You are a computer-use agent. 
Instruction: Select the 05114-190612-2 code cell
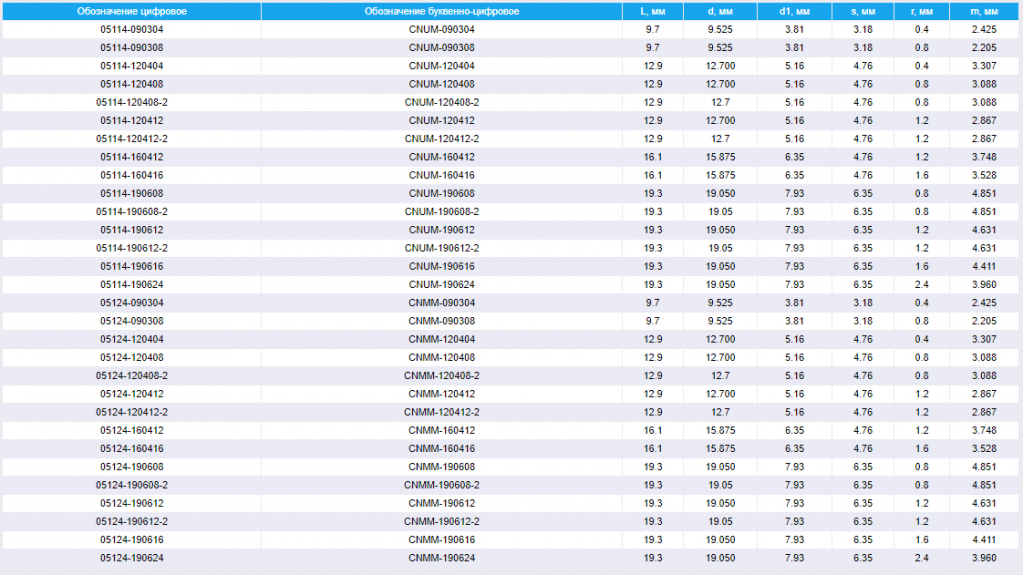pyautogui.click(x=132, y=248)
